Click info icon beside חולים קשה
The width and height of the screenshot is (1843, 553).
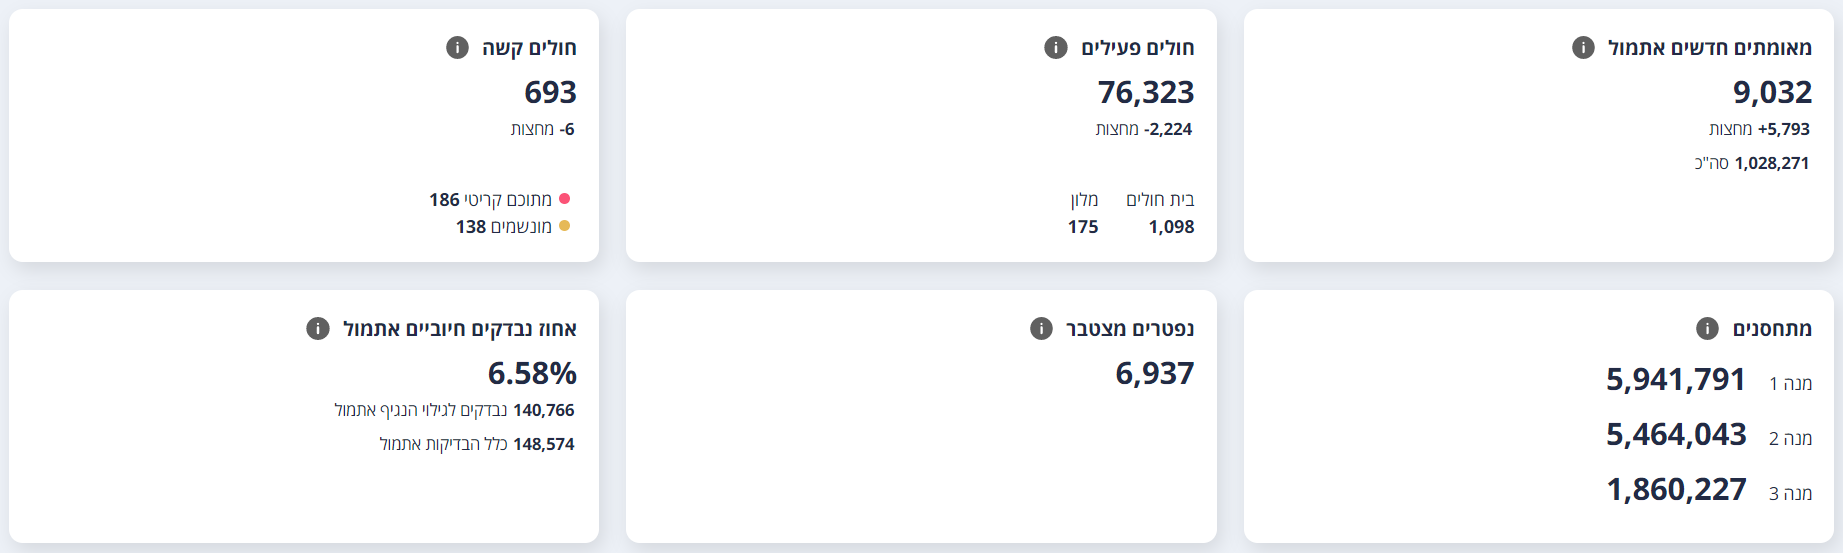457,48
